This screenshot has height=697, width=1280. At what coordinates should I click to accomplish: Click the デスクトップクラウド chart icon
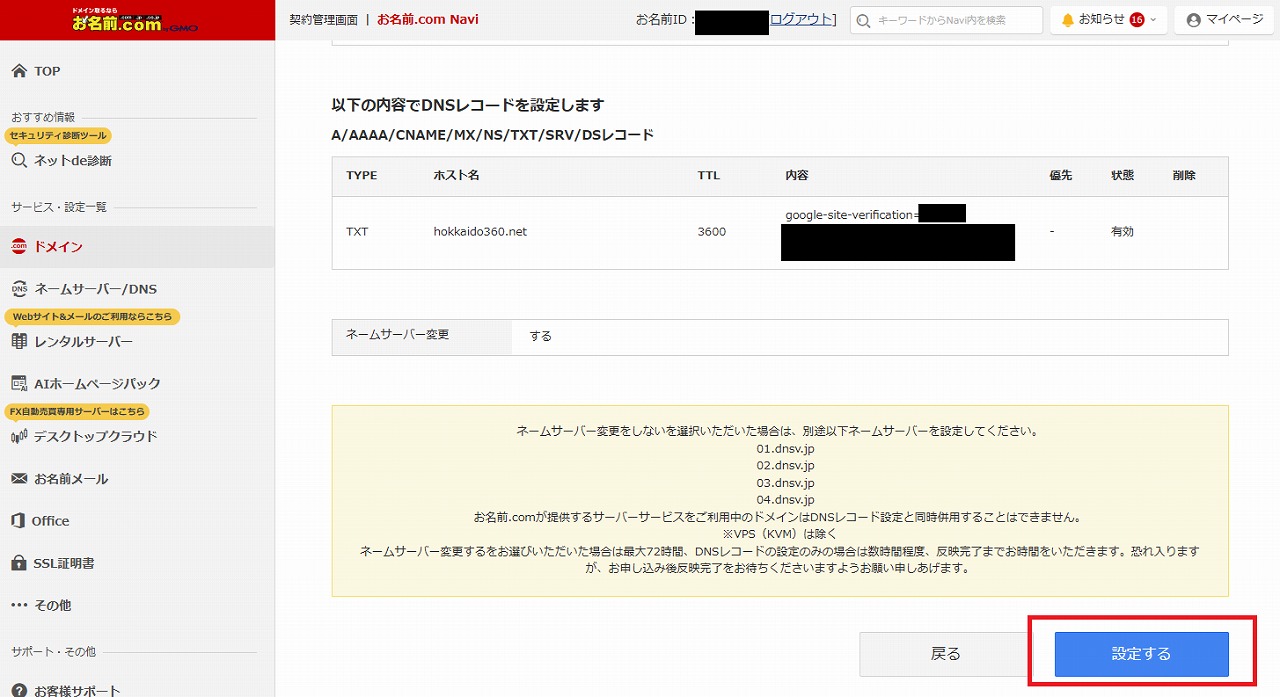tap(19, 437)
